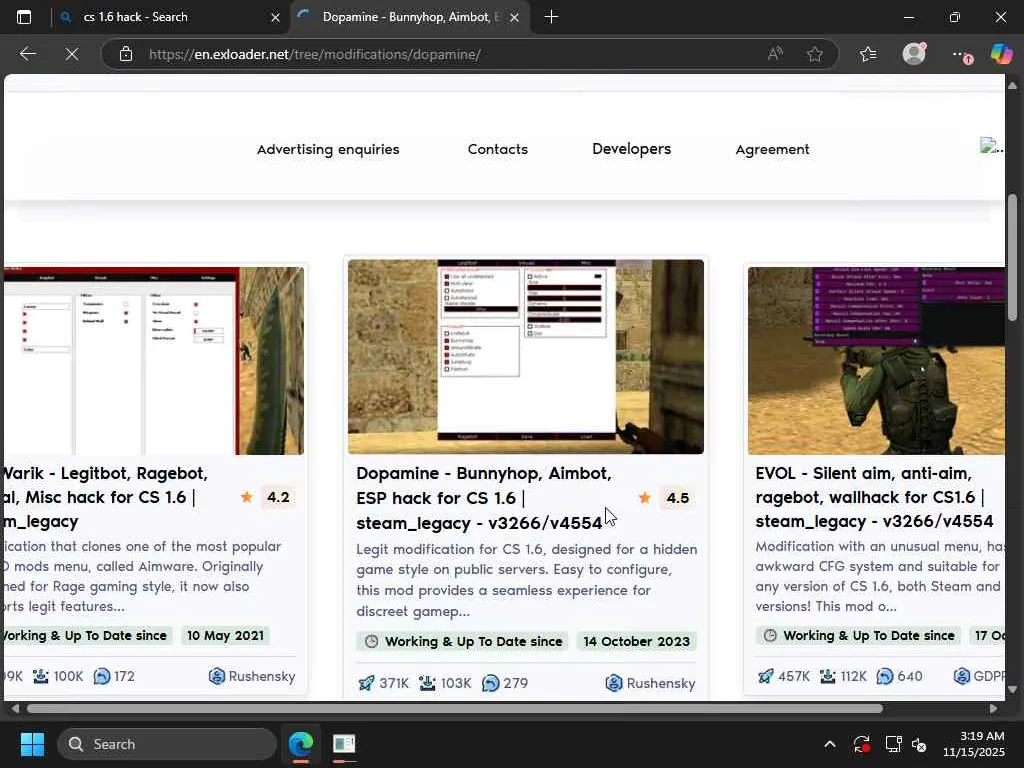Click the horizontal page scrollbar

[x=455, y=709]
